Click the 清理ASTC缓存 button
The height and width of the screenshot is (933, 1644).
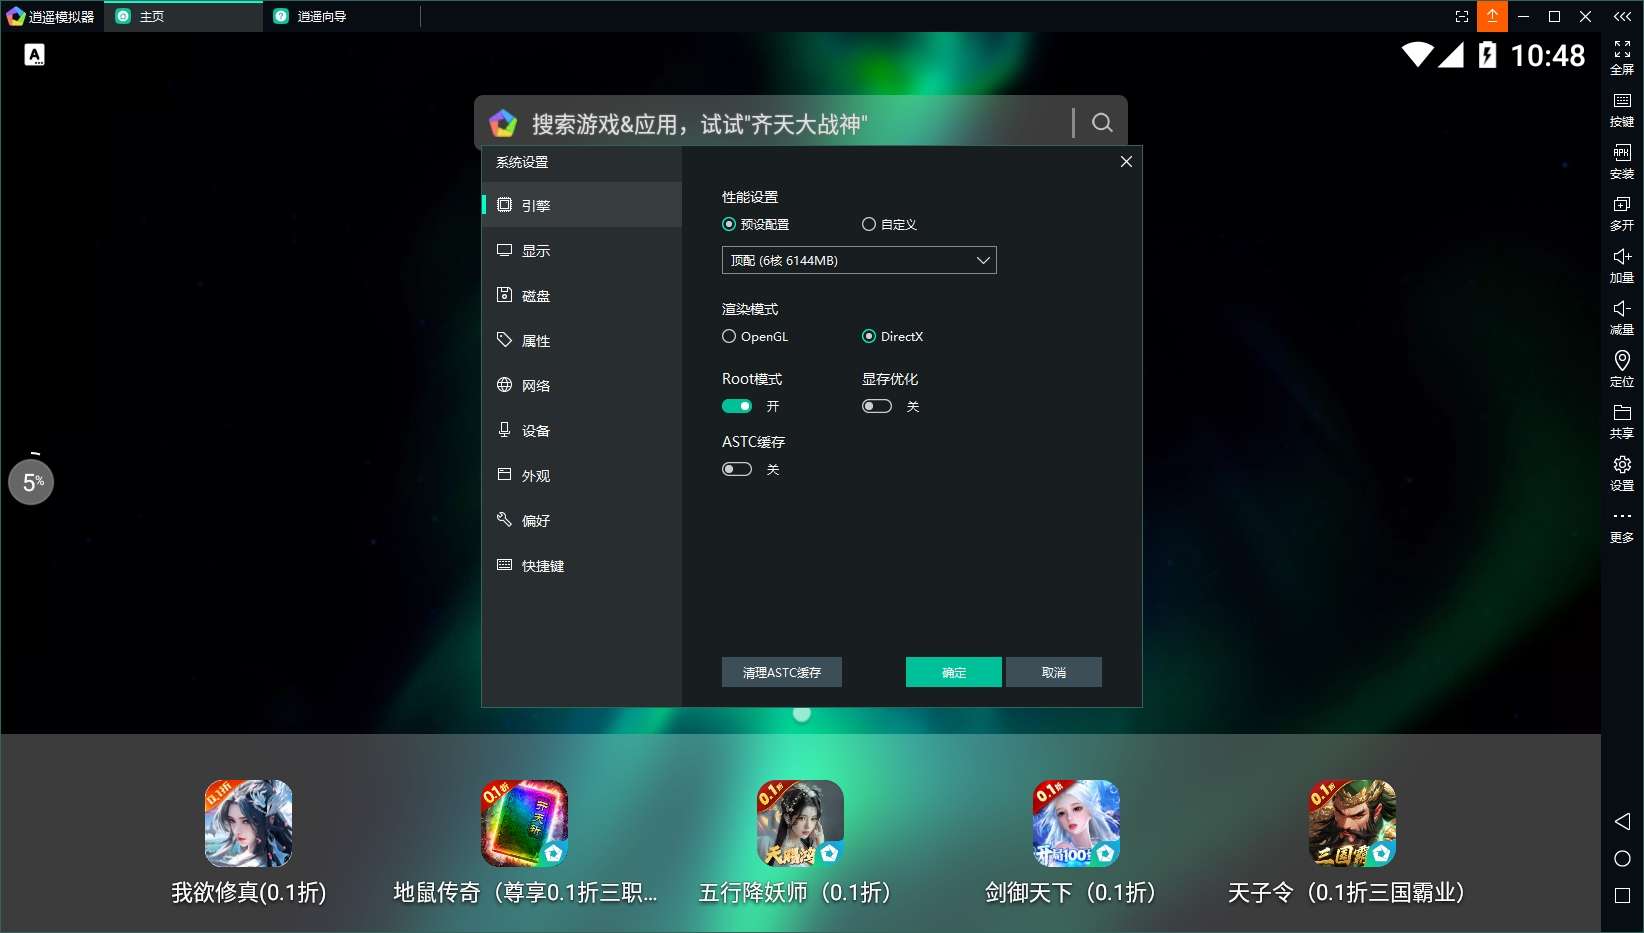click(781, 672)
